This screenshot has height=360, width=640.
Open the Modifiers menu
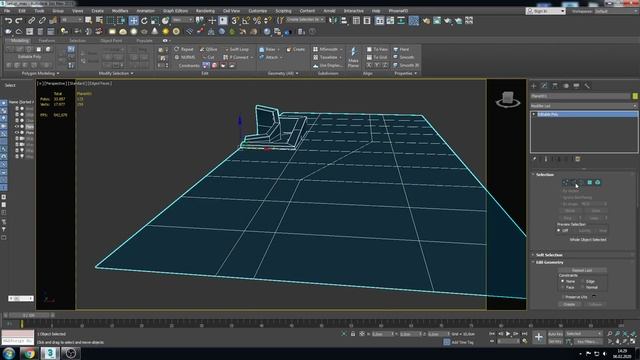point(120,11)
